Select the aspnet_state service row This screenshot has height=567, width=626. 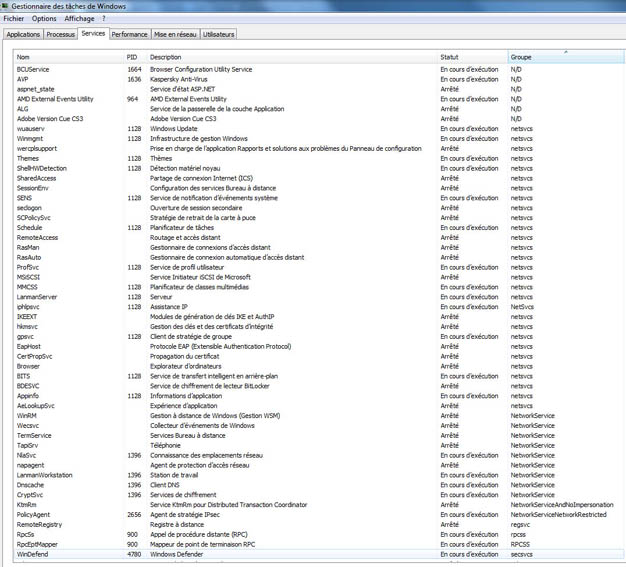pyautogui.click(x=319, y=89)
